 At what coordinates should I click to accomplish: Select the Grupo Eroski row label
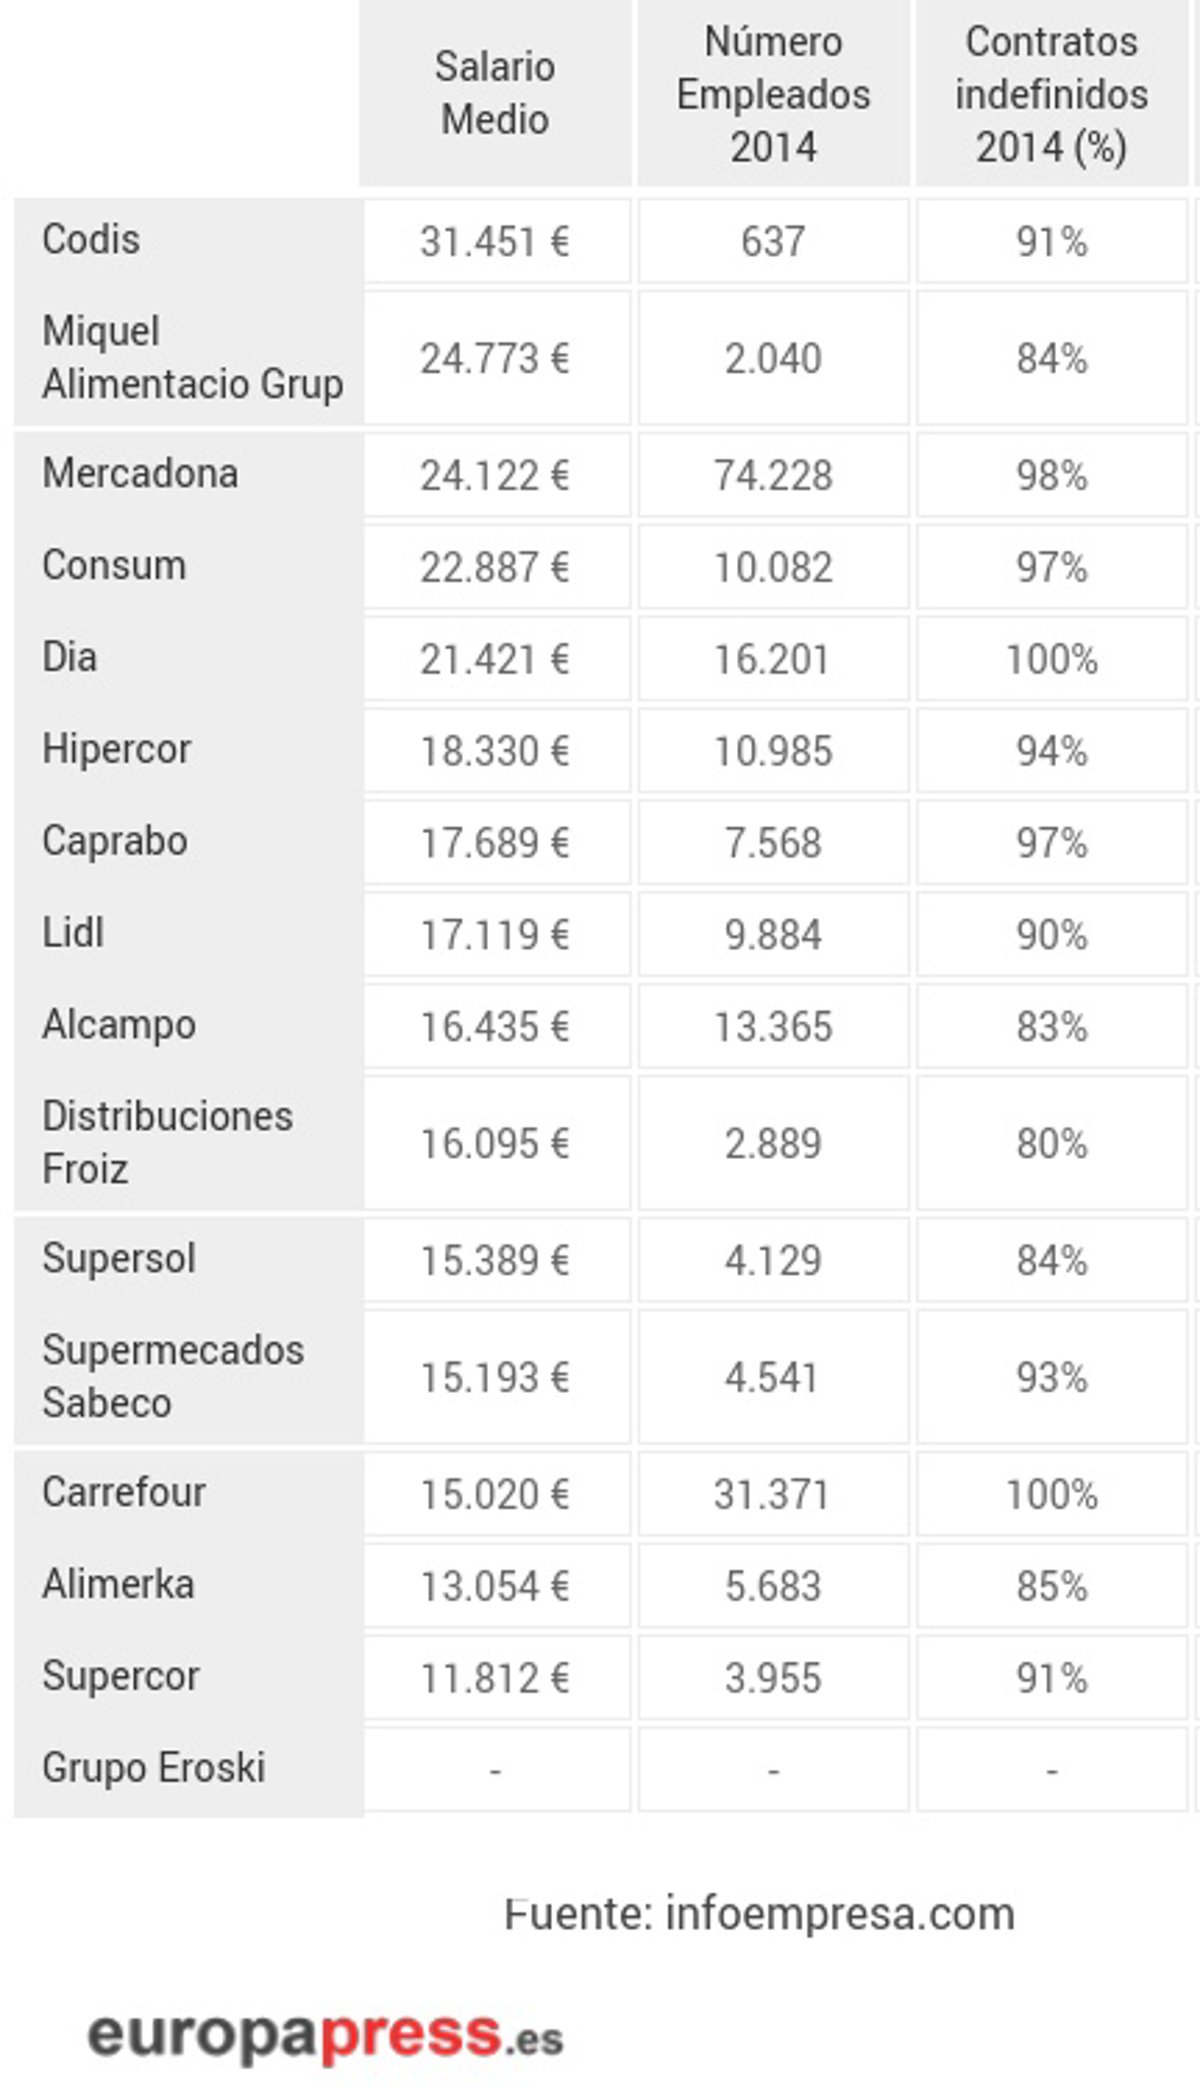(x=154, y=1768)
